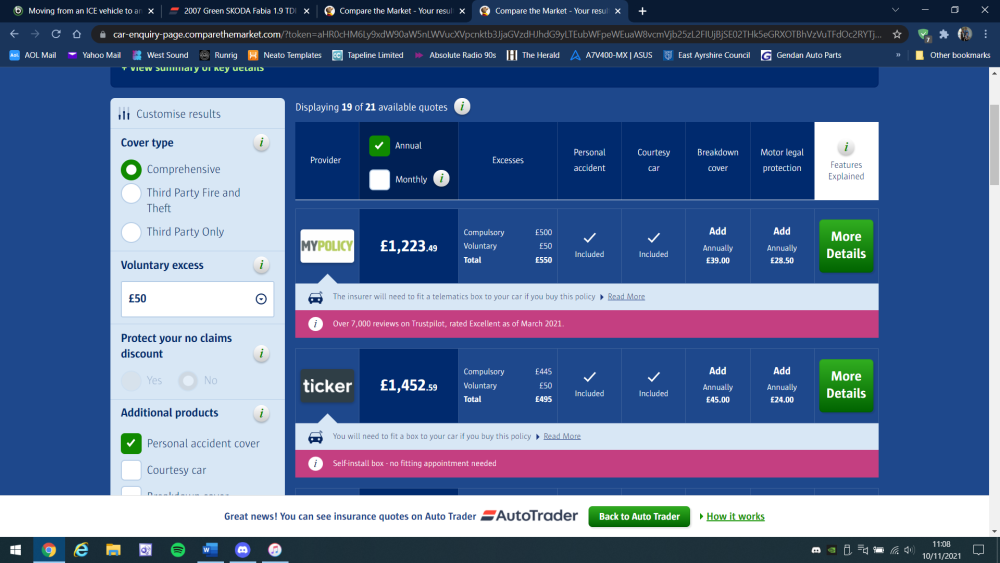Open Absolute Radio 90s bookmark
This screenshot has width=1000, height=563.
[x=455, y=55]
